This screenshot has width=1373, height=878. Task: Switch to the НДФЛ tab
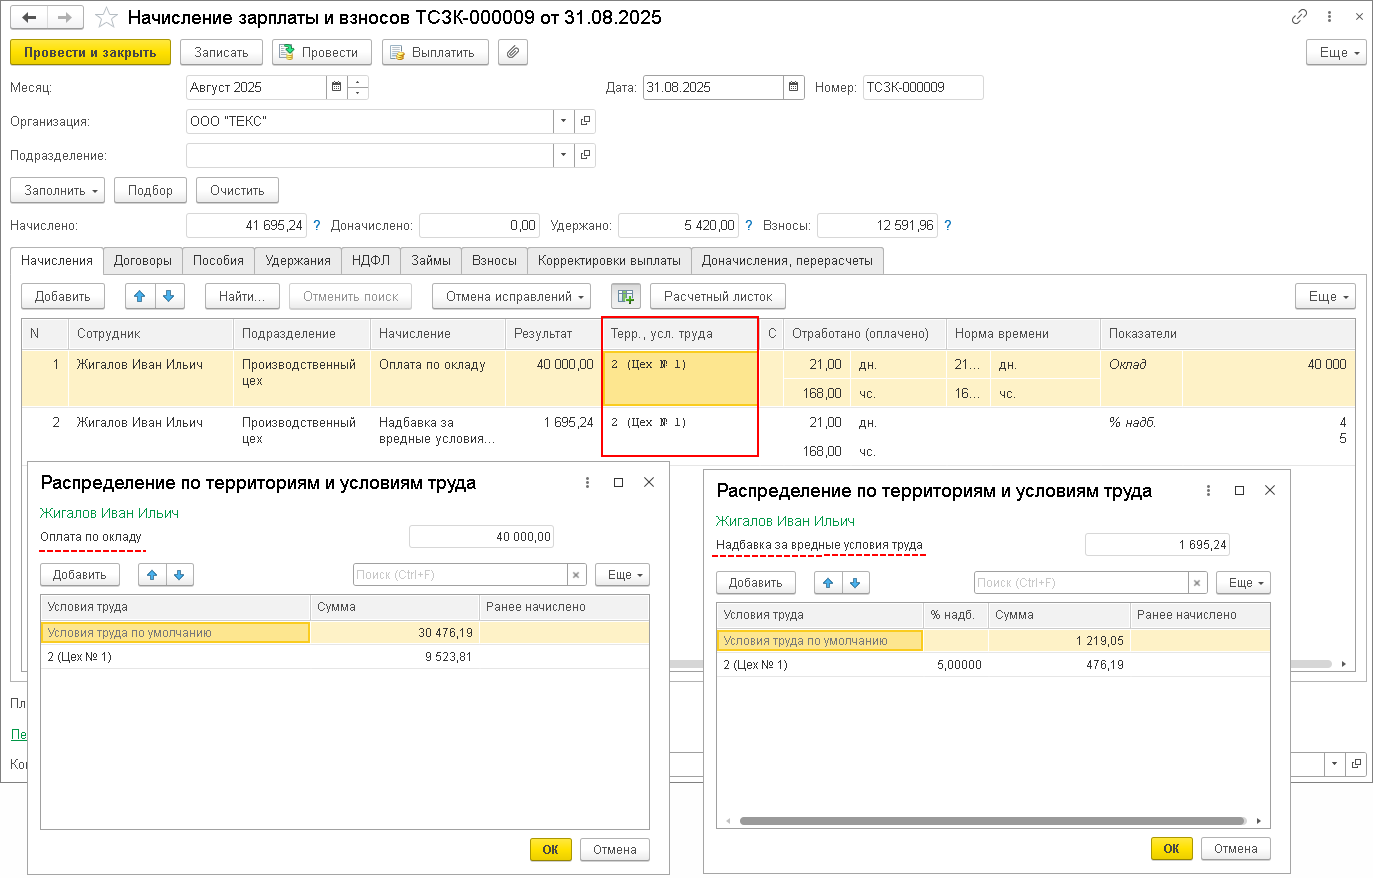pos(370,261)
